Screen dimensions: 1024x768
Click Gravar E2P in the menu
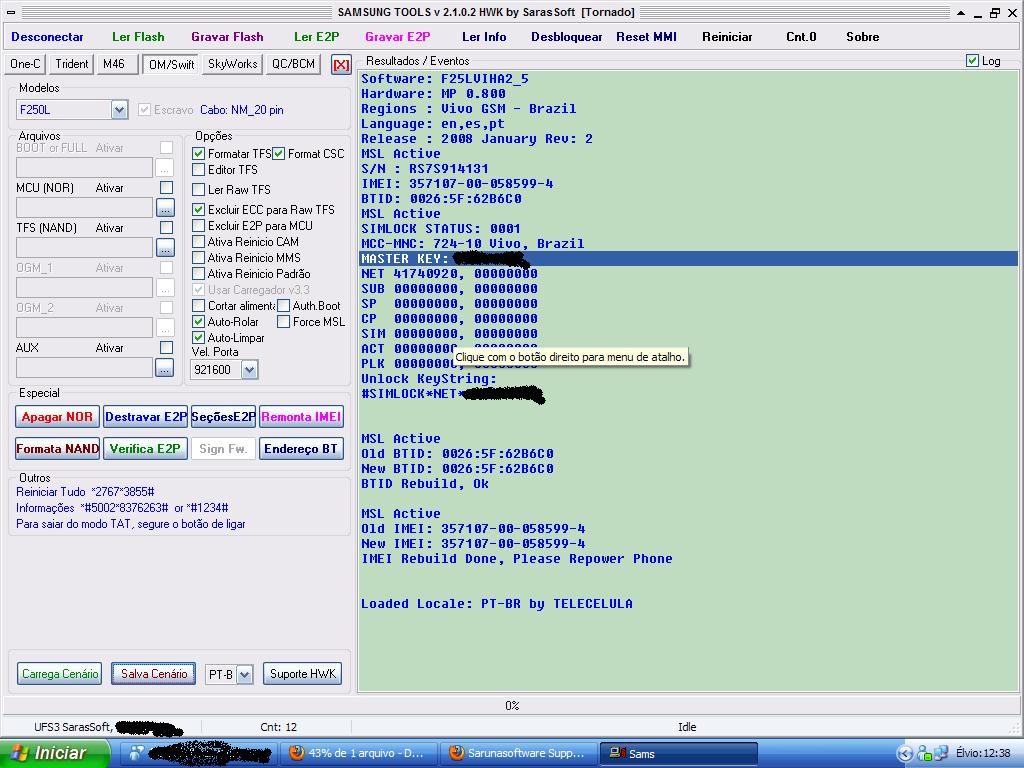[x=398, y=37]
